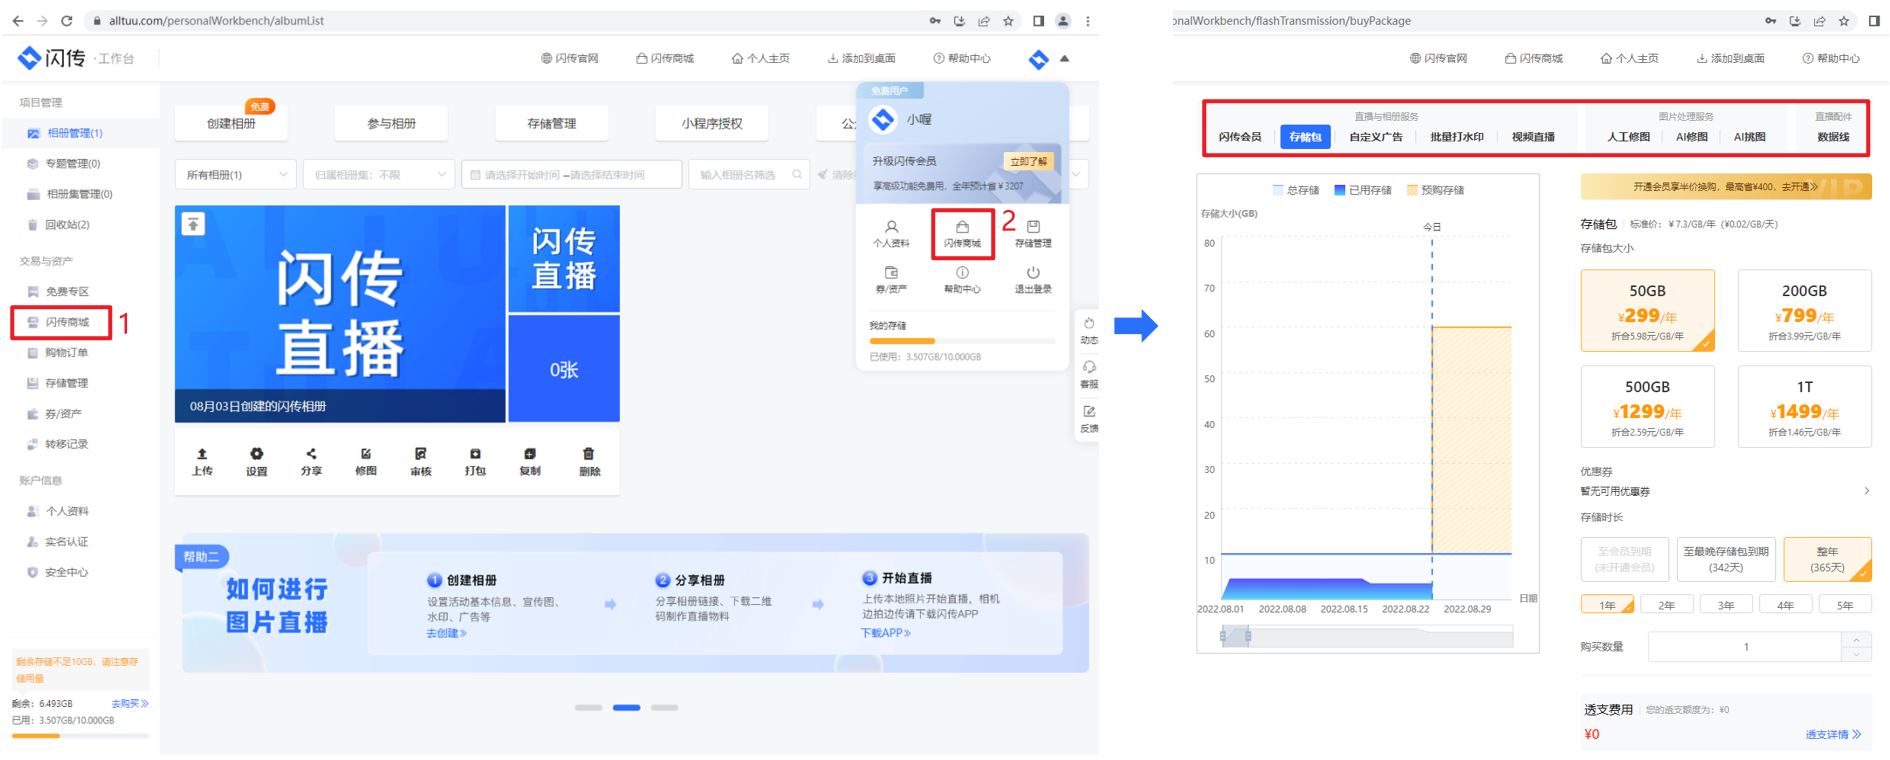Select 整年 (365天) duration
Screen dimensions: 1890x760
(1827, 559)
